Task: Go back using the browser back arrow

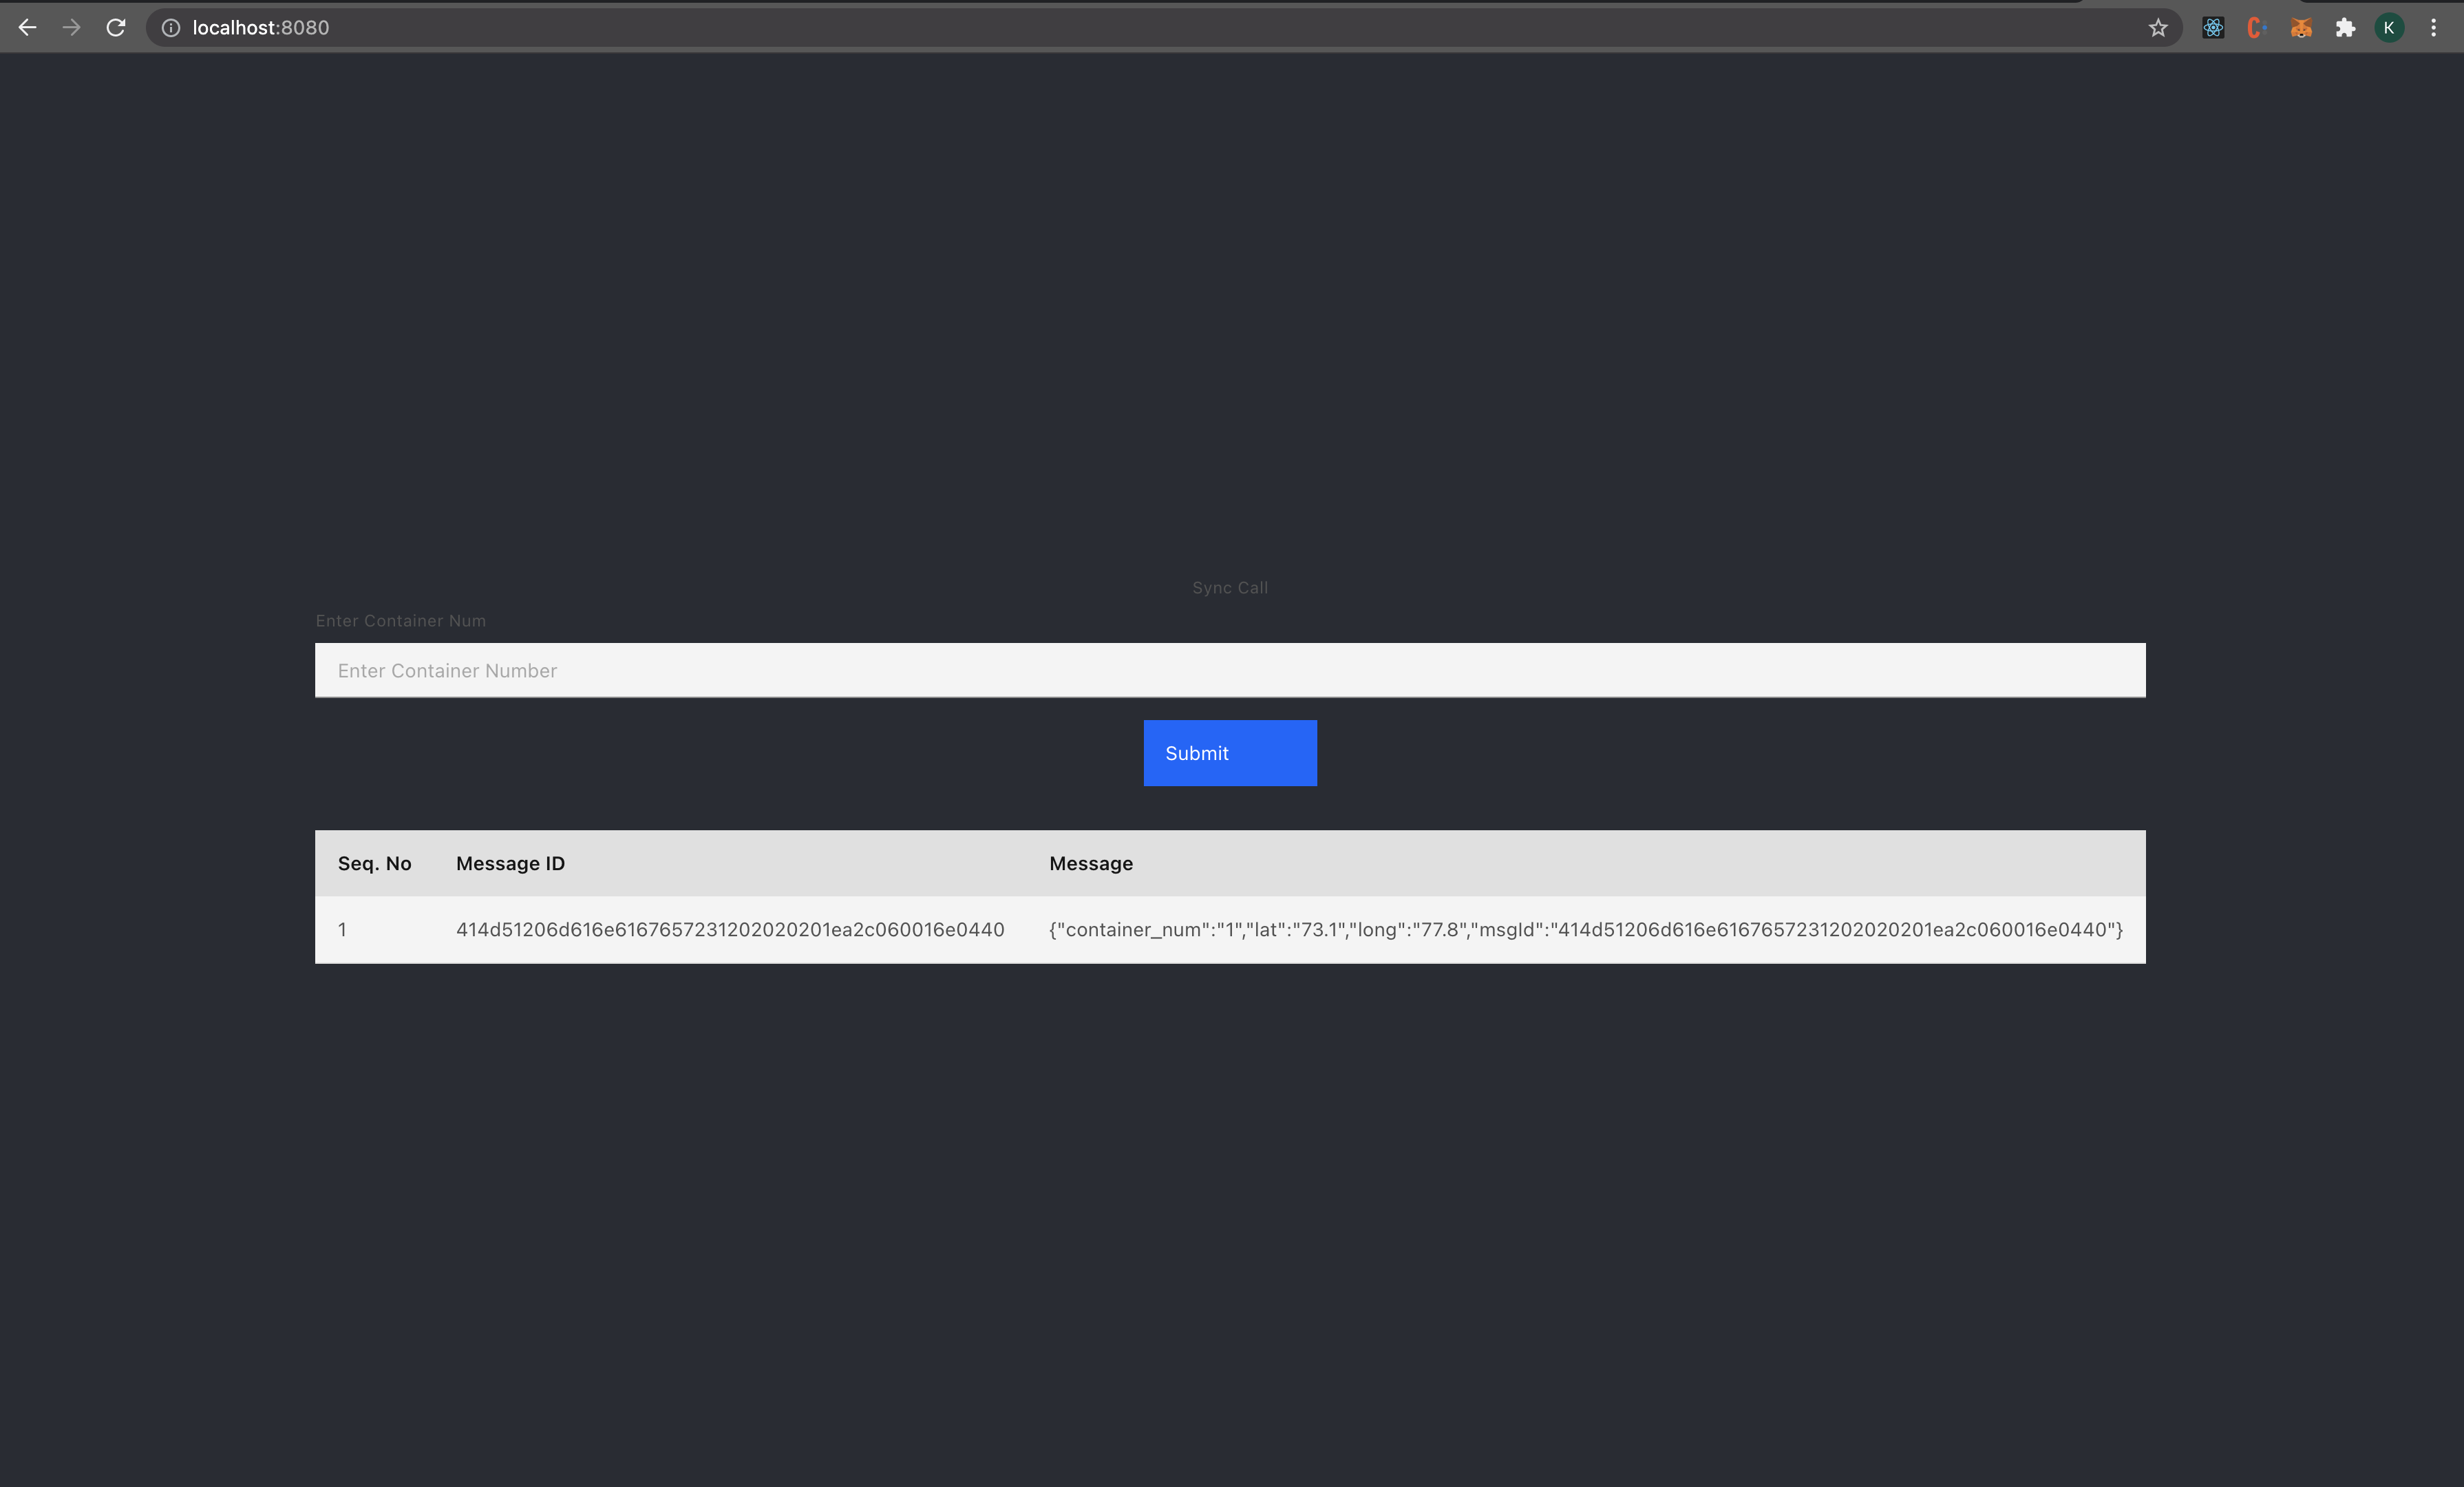Action: coord(27,28)
